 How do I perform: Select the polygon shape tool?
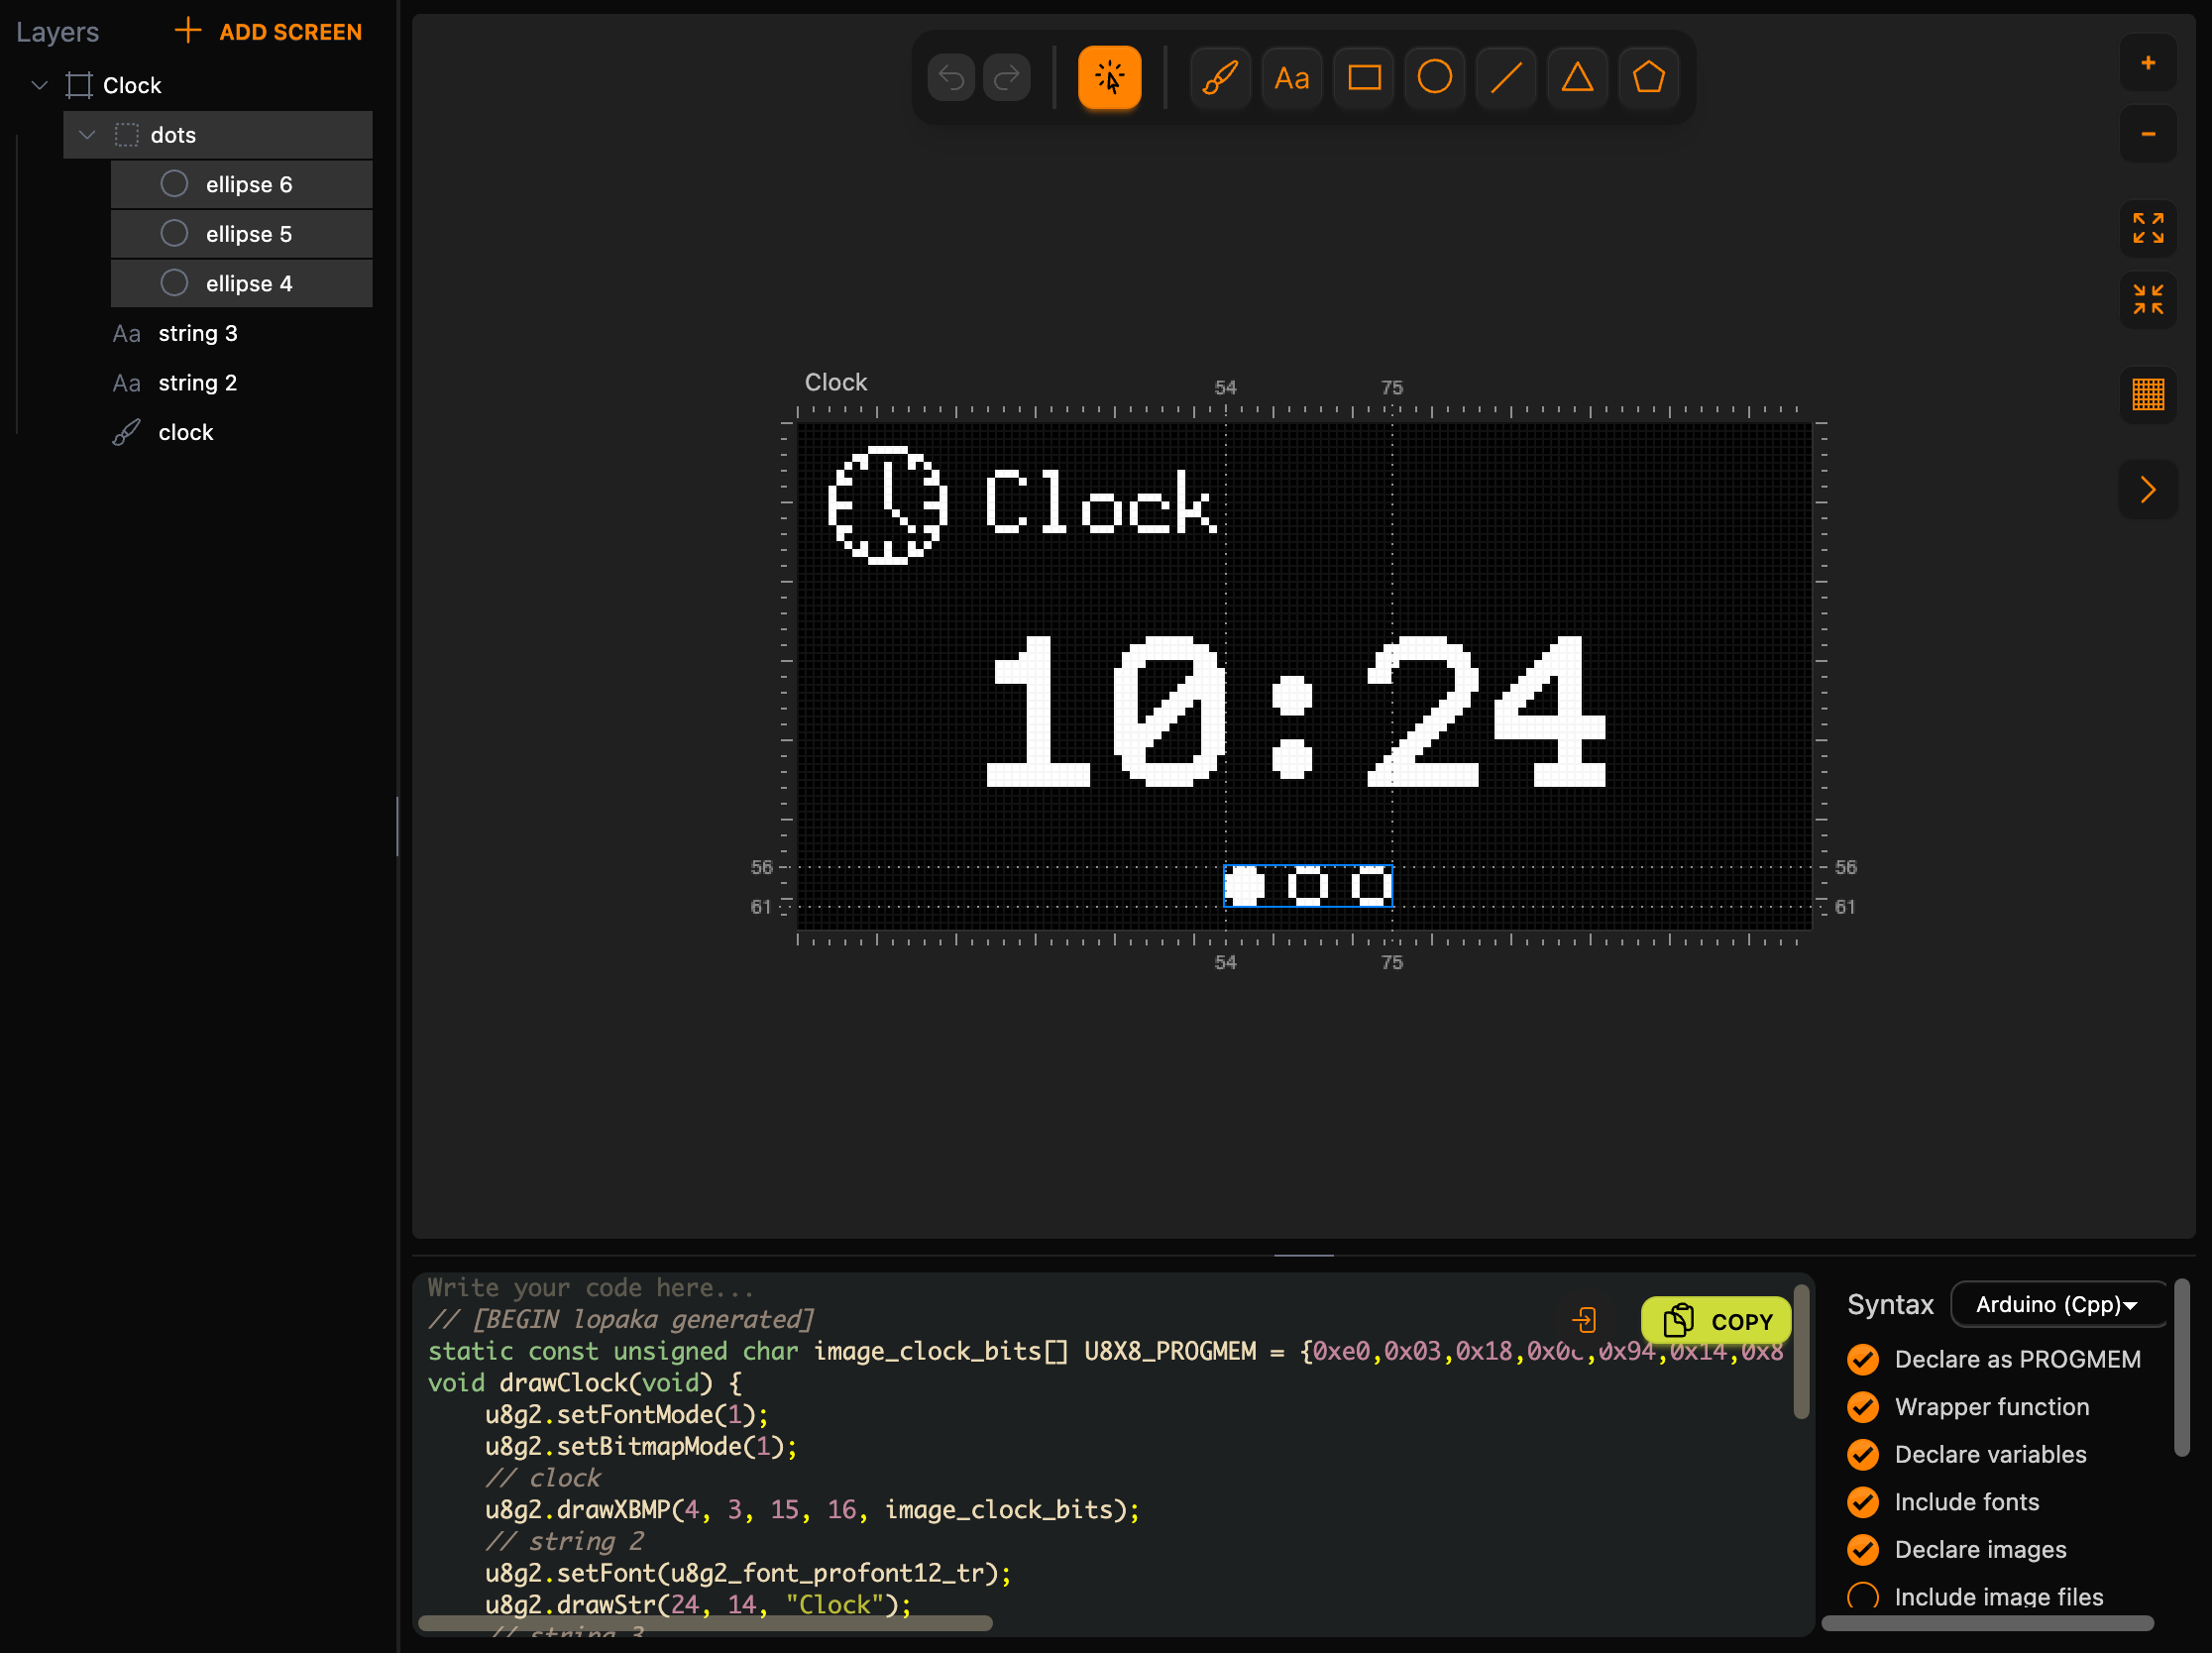[1648, 77]
